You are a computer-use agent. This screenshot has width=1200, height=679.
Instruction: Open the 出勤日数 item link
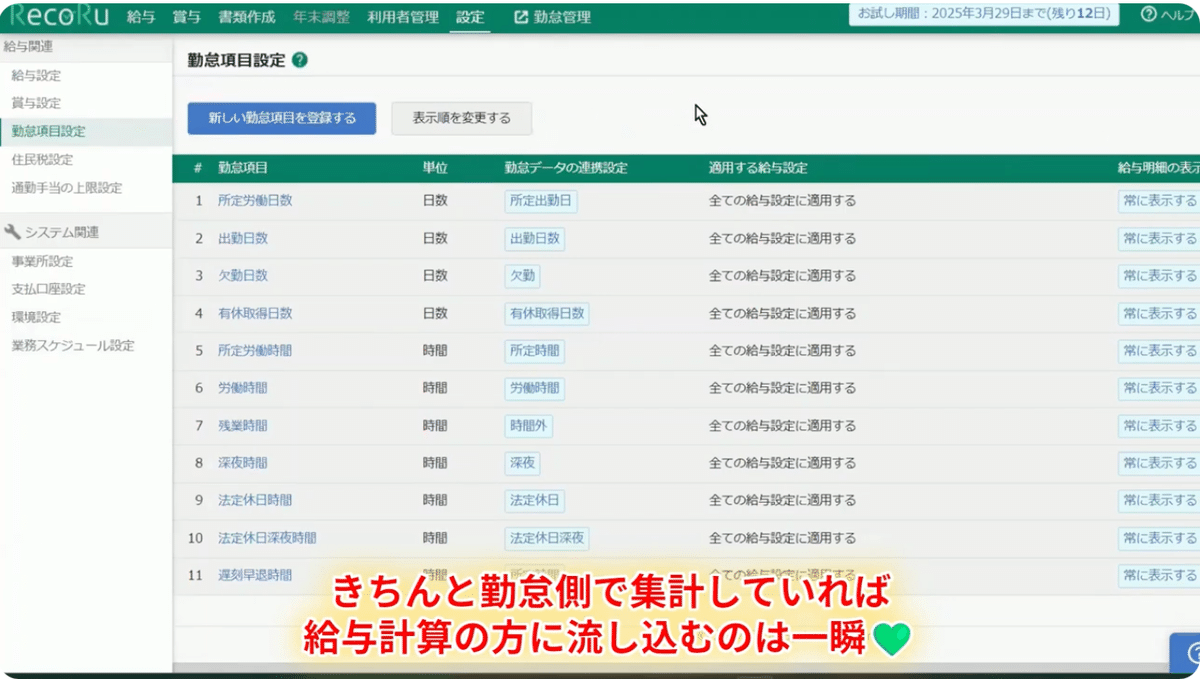[243, 238]
